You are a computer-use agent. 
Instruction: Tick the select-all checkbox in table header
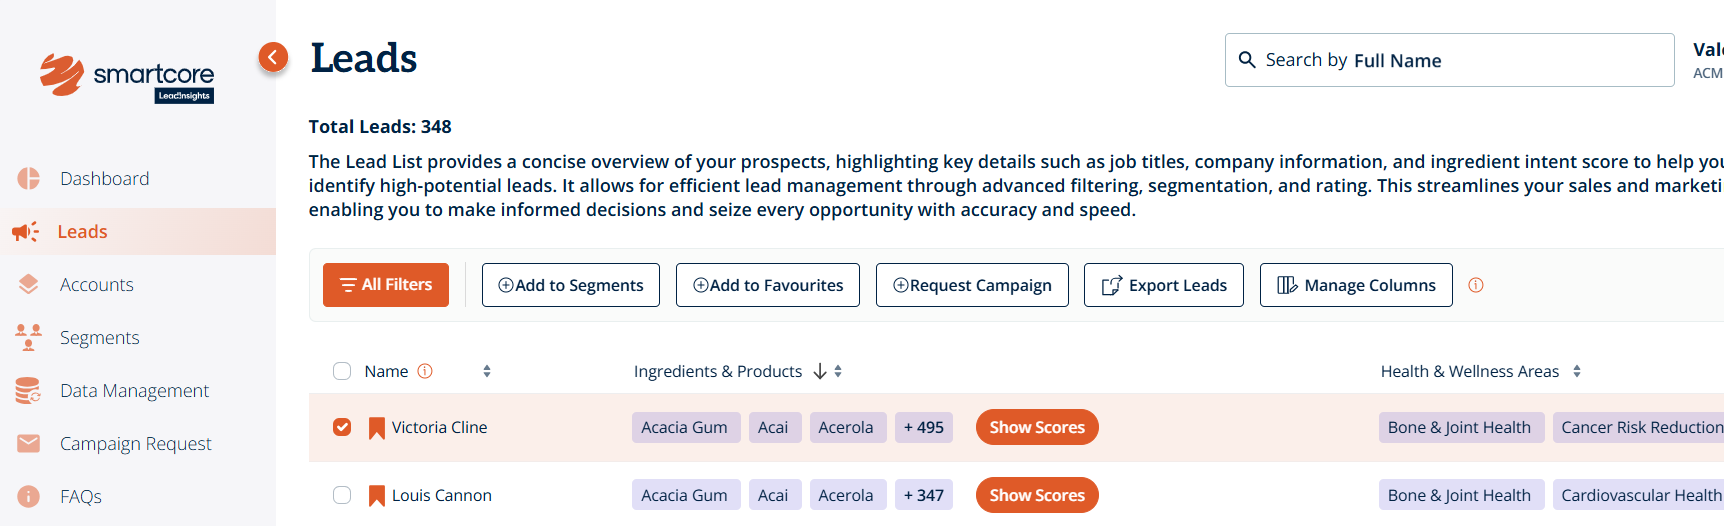click(342, 371)
